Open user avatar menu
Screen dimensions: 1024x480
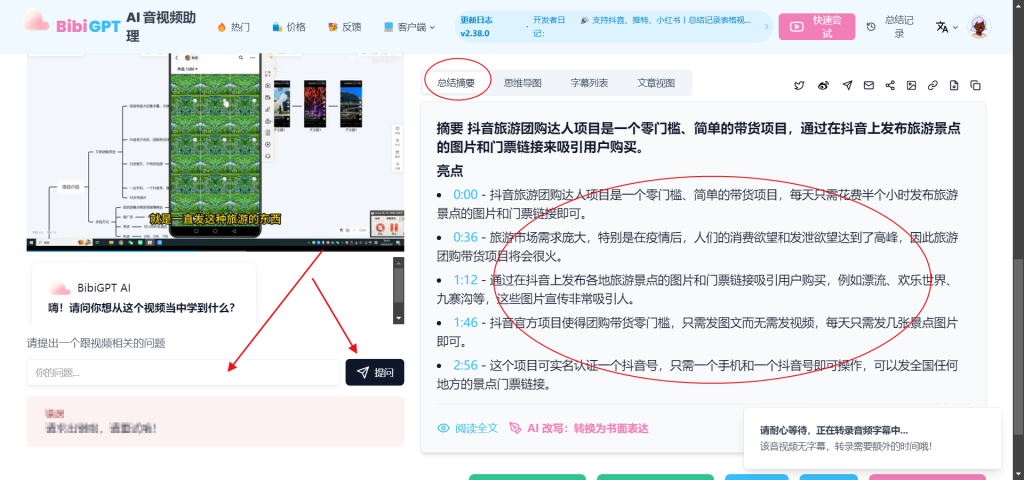pos(979,27)
